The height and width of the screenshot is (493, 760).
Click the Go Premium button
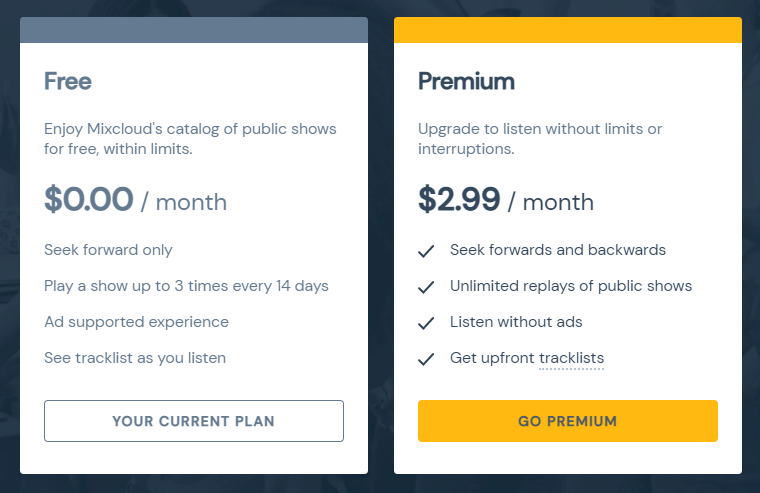(567, 421)
